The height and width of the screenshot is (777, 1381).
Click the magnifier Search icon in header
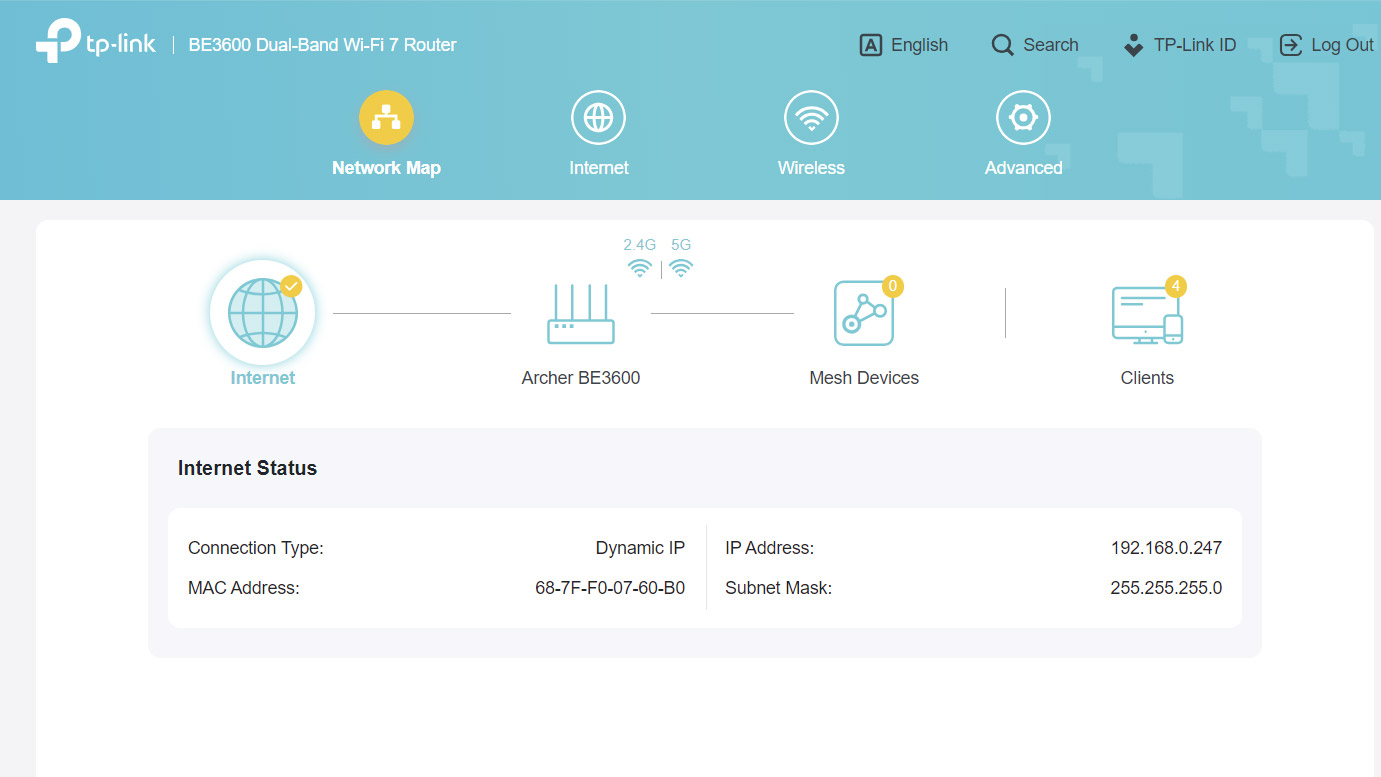point(1002,45)
